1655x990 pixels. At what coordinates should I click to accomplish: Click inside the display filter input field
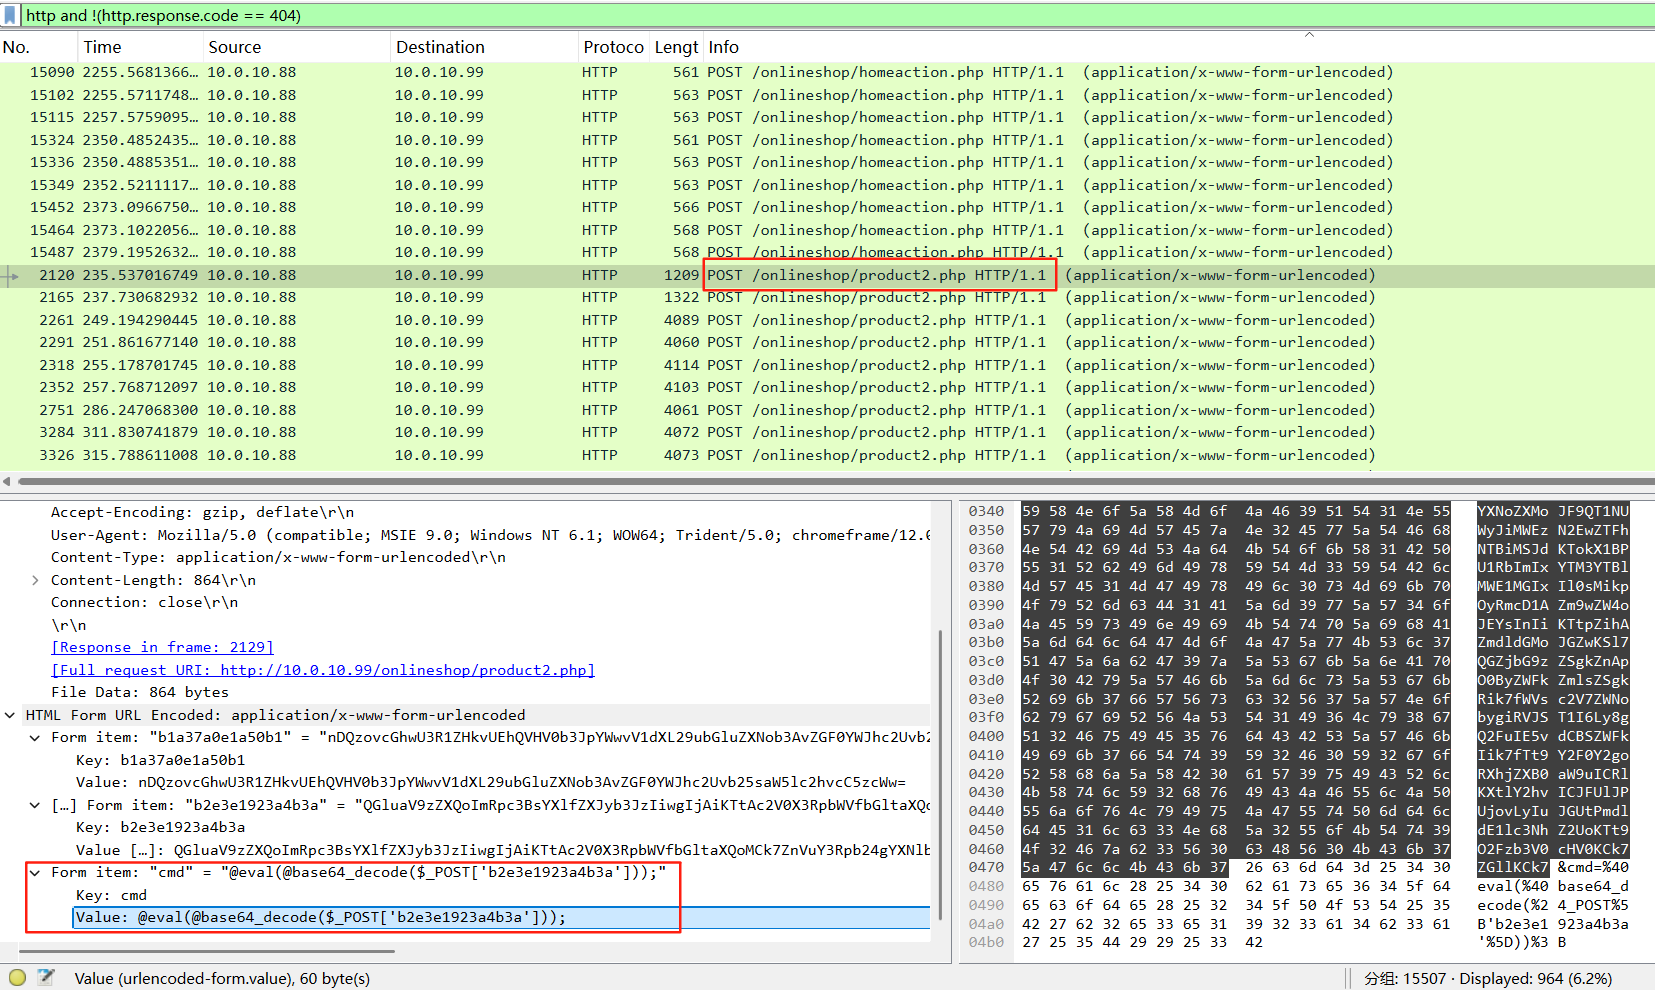837,15
